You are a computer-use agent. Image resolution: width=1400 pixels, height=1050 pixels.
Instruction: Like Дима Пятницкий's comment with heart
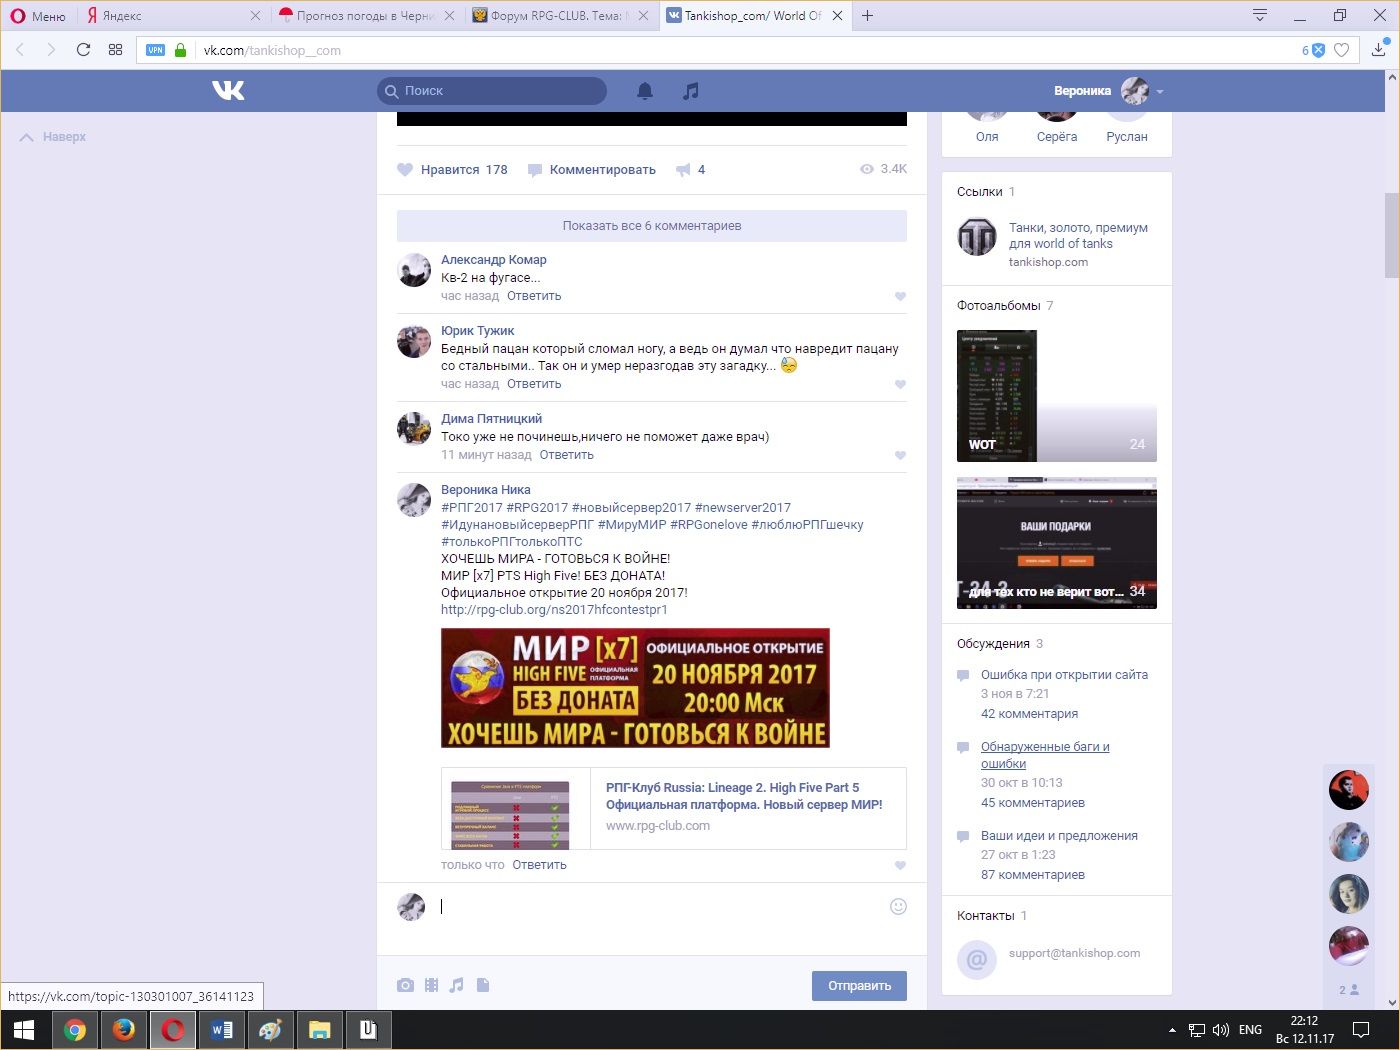pos(900,455)
